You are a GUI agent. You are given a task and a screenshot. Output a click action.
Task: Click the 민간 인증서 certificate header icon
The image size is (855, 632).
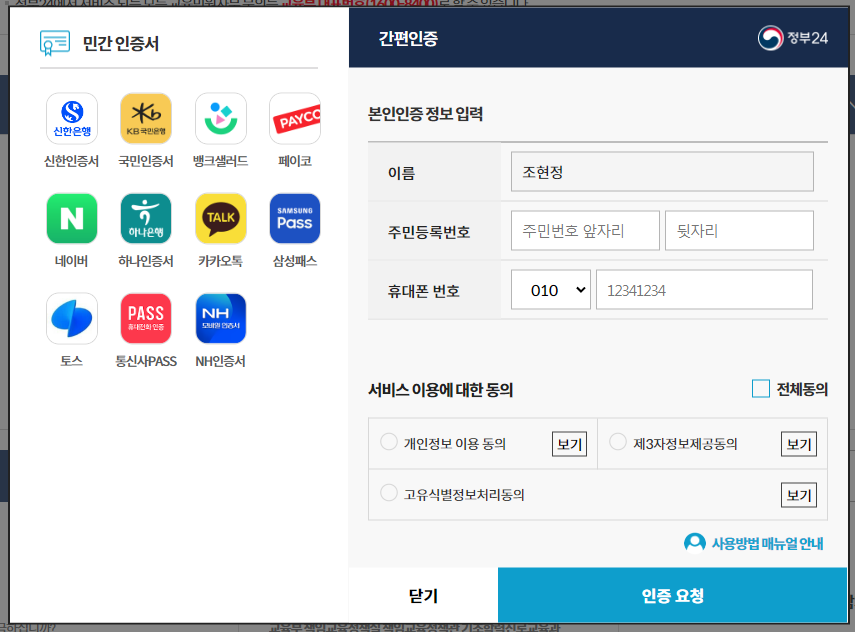tap(55, 43)
